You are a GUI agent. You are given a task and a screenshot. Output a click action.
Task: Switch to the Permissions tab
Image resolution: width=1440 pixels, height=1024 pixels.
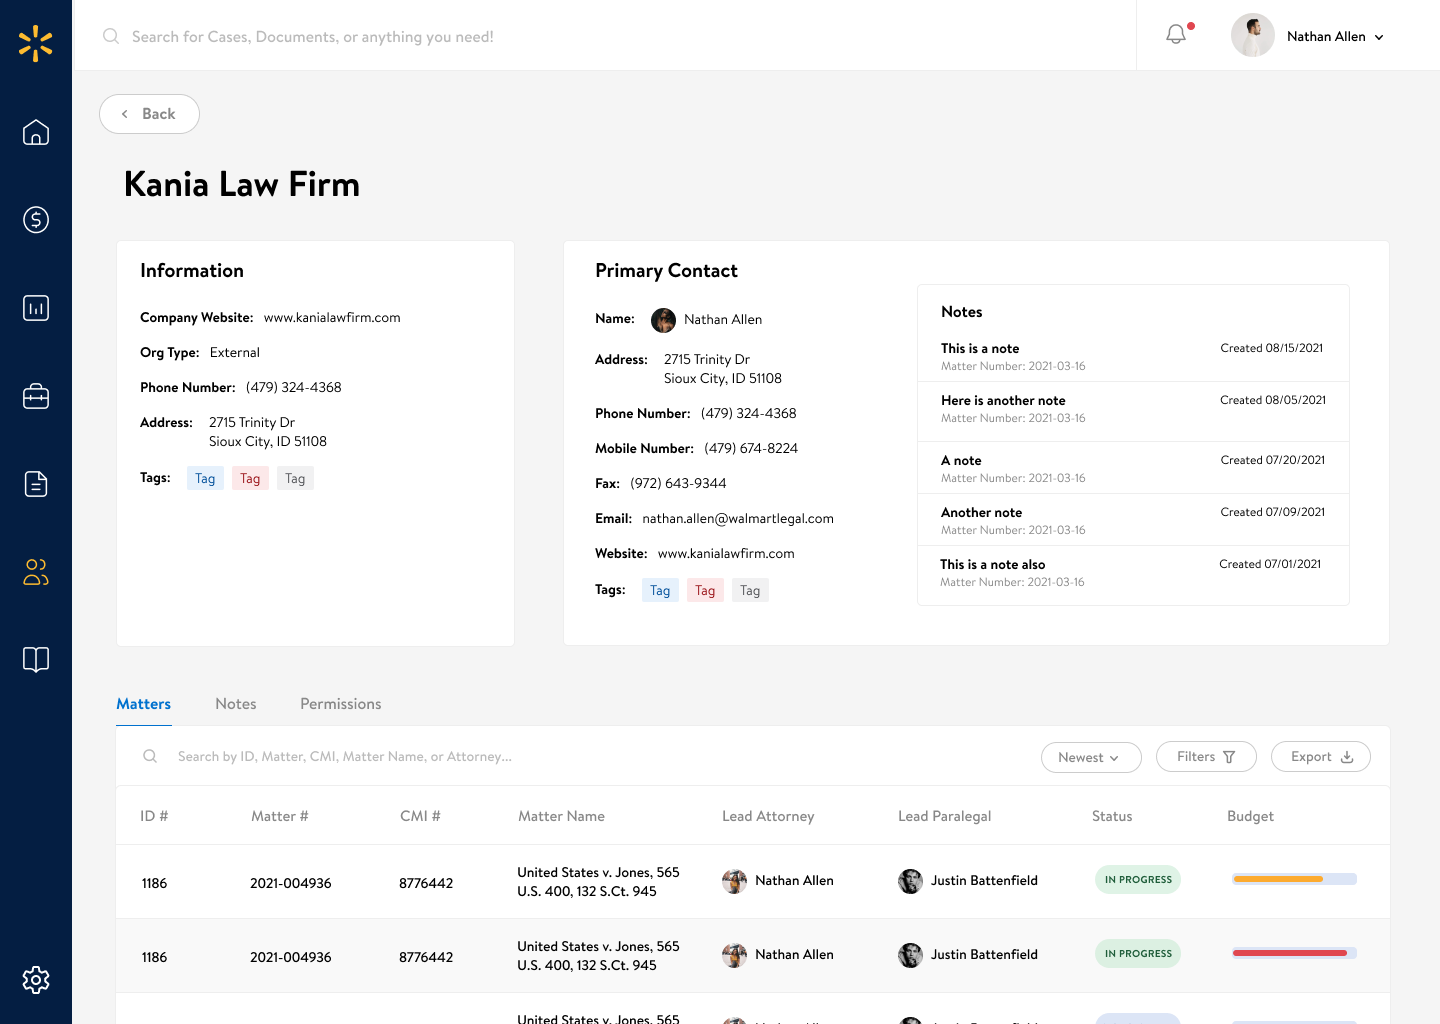click(x=341, y=704)
